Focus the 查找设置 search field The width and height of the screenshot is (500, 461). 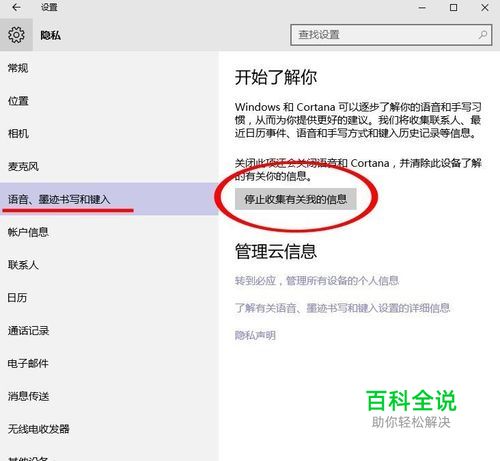coord(391,35)
